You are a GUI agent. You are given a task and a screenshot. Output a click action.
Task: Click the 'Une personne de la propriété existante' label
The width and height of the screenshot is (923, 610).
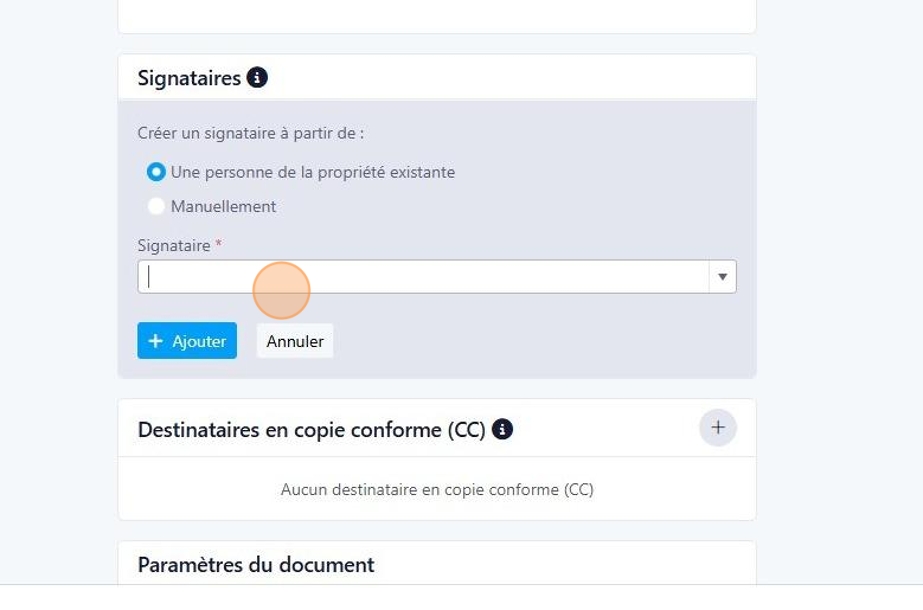312,172
